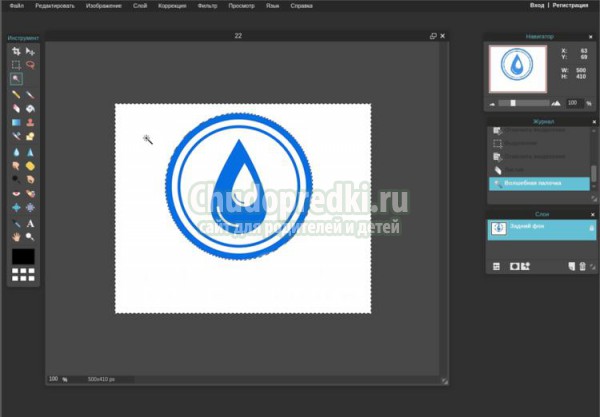The height and width of the screenshot is (417, 600).
Task: Open the Редактировать menu
Action: pos(55,6)
